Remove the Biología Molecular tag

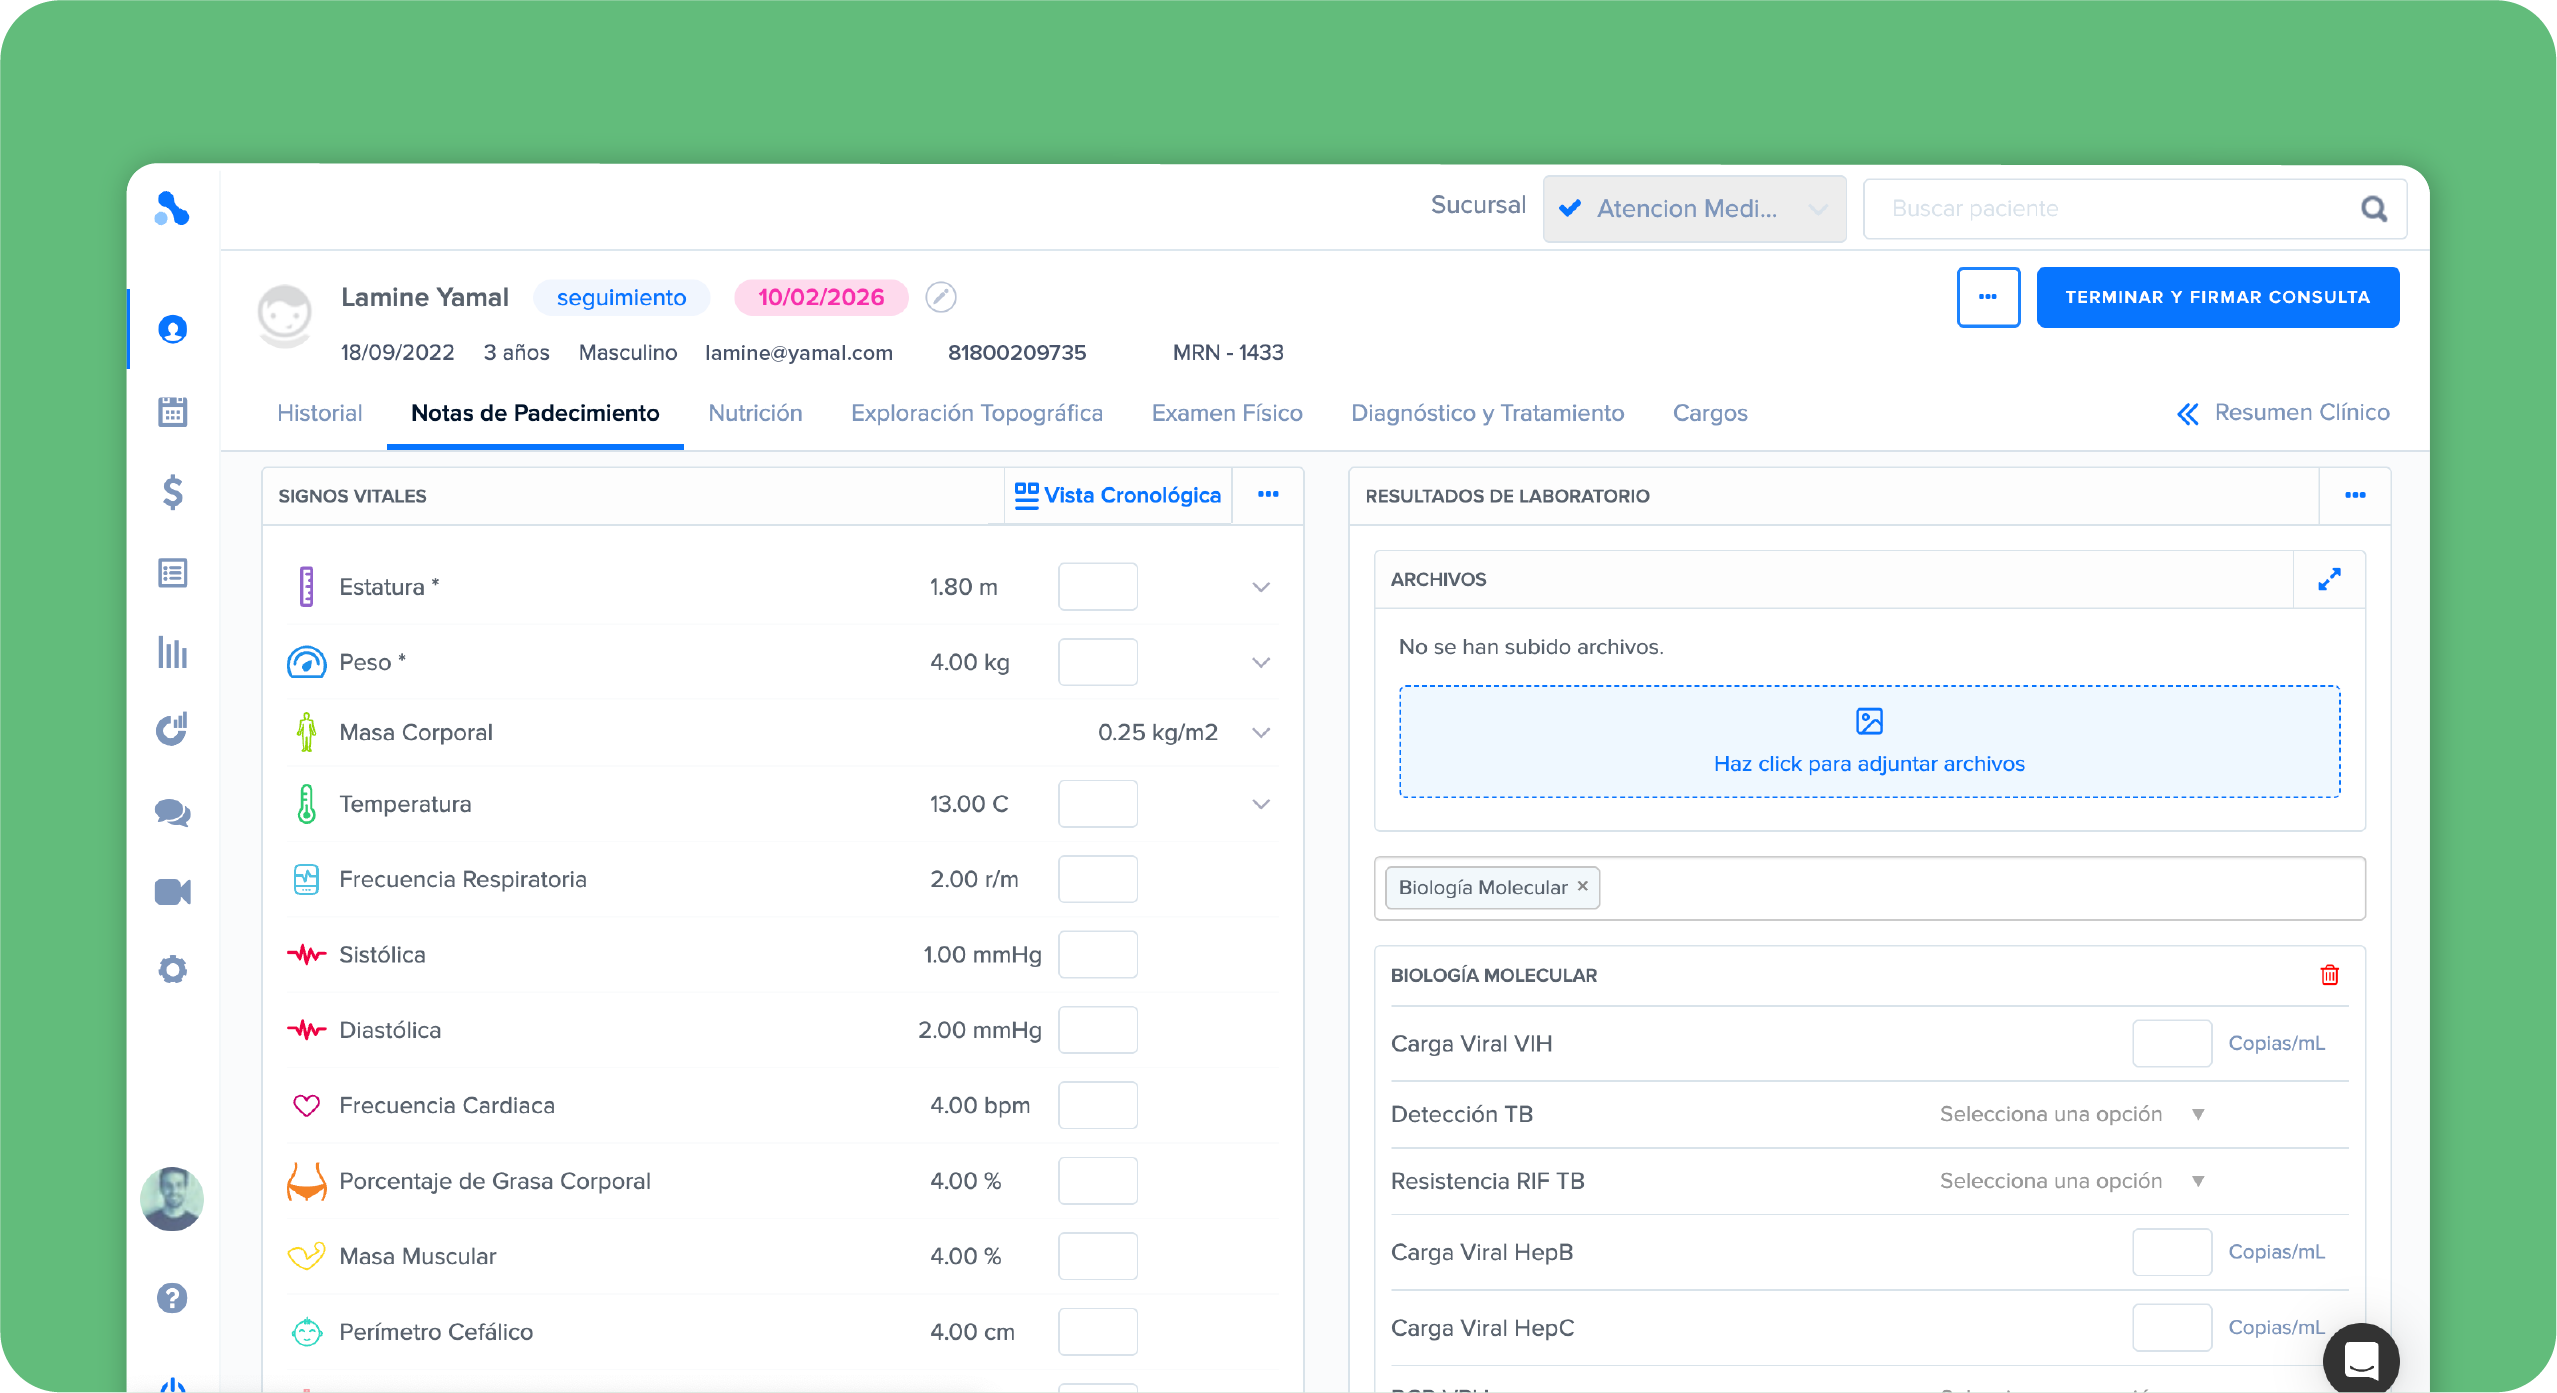(1583, 886)
